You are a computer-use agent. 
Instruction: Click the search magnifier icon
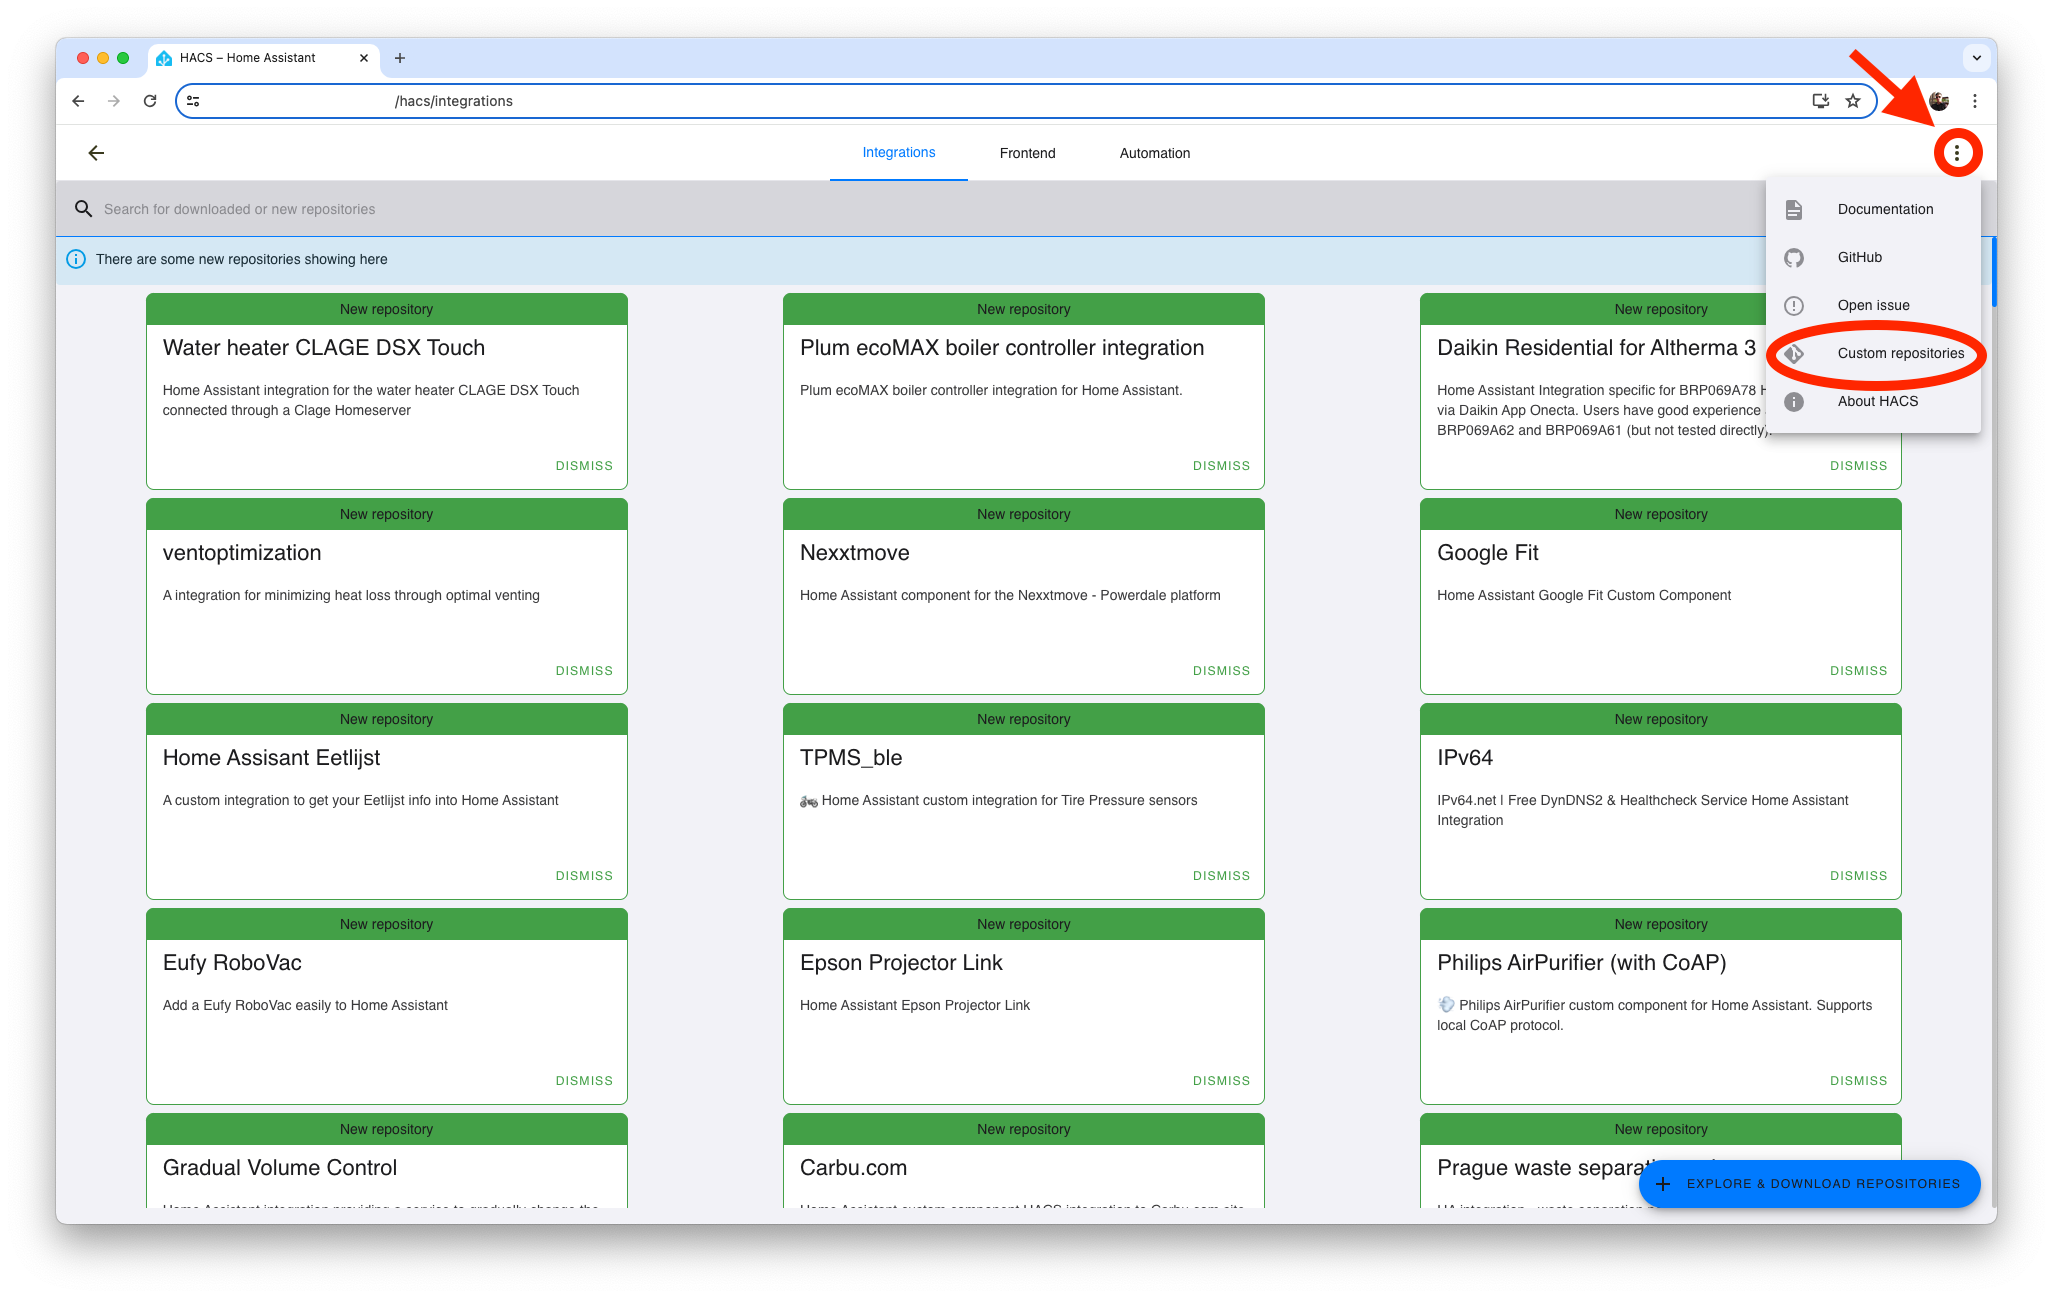(84, 208)
